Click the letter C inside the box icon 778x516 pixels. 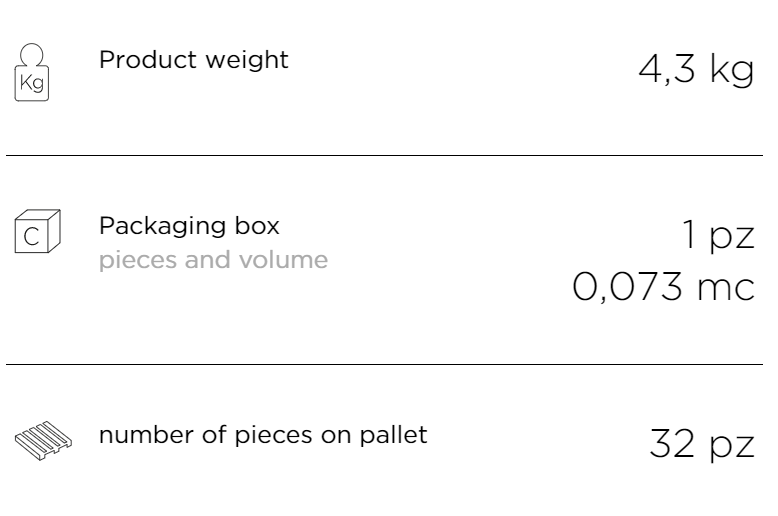click(31, 237)
